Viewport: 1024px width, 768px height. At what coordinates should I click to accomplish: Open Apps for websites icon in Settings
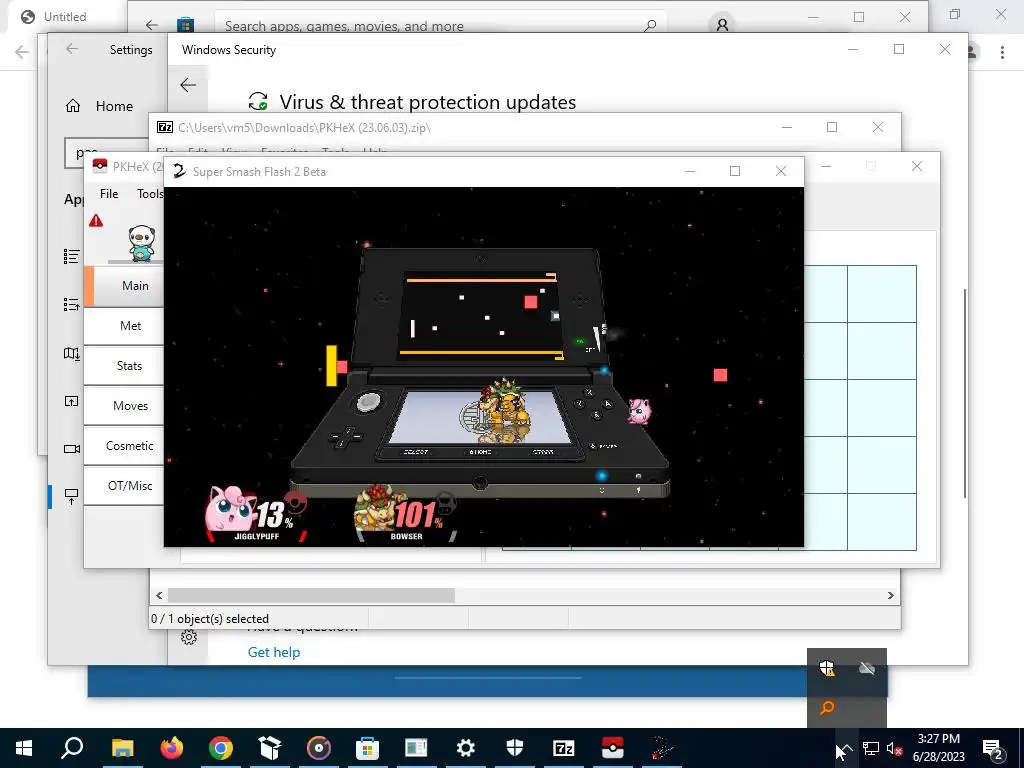click(x=72, y=401)
